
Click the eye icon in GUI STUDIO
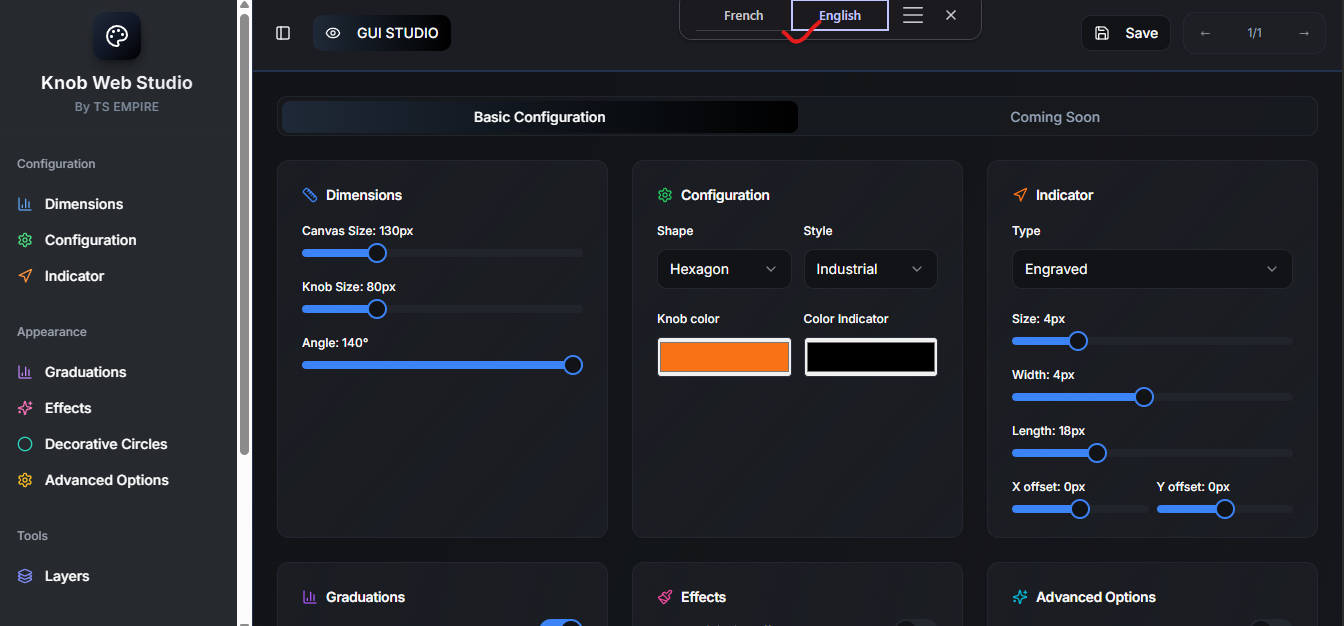(x=333, y=33)
